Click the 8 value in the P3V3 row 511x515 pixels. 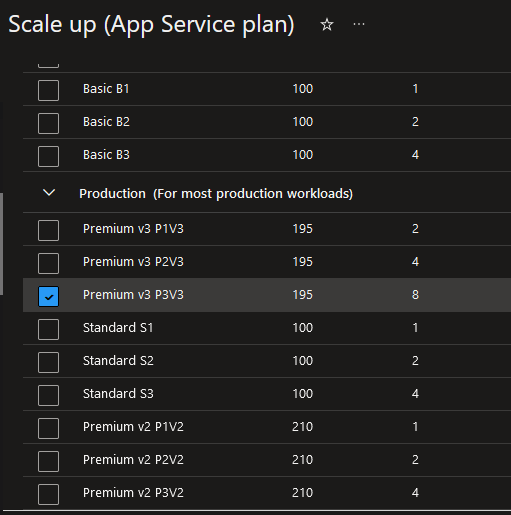click(415, 295)
